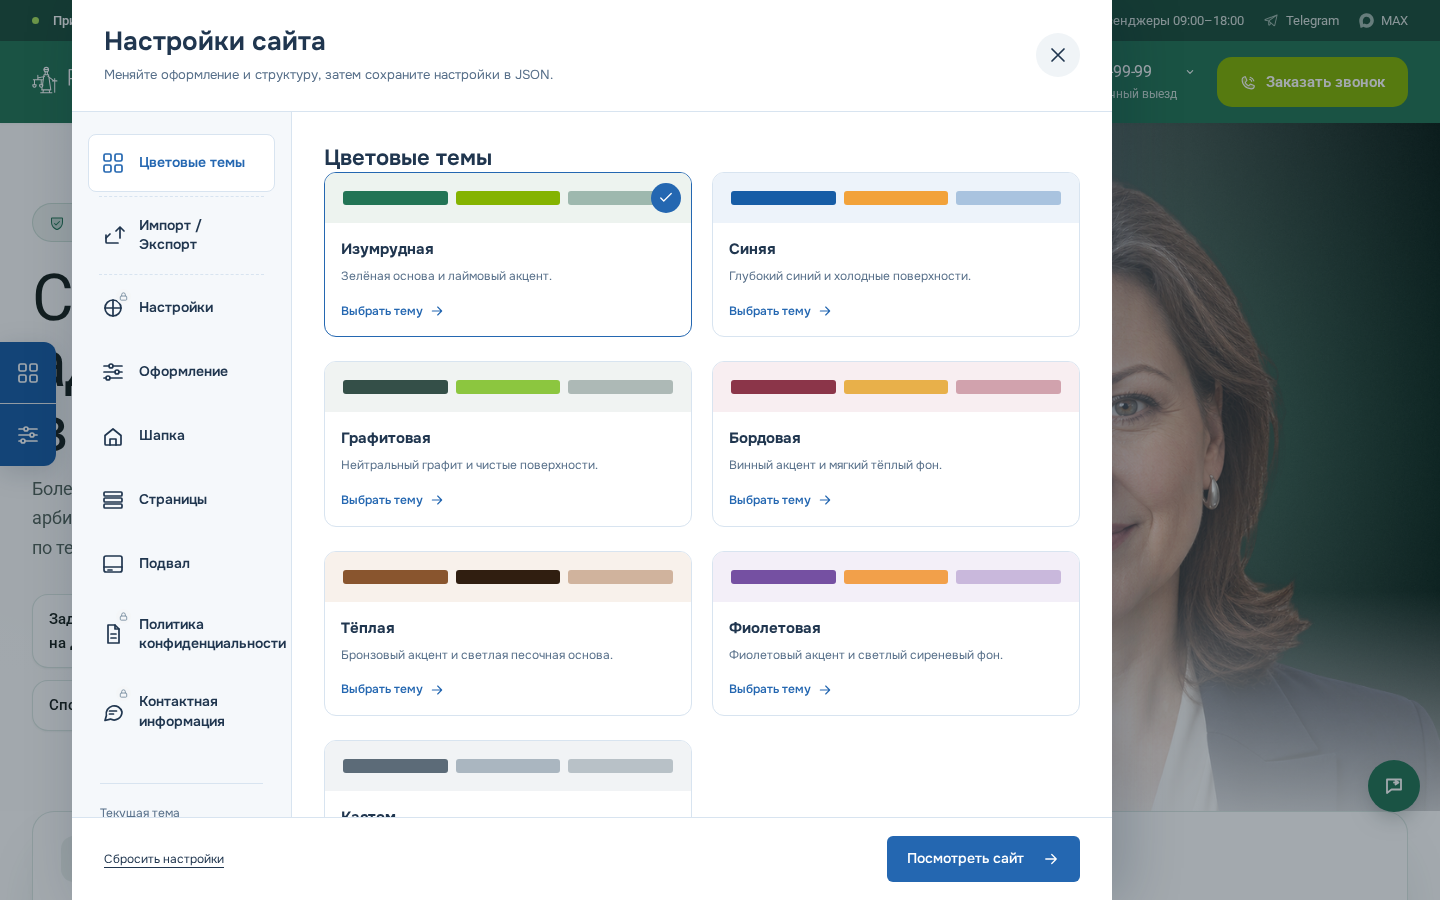Choose the Фиолетовая theme link
1440x900 pixels.
780,689
